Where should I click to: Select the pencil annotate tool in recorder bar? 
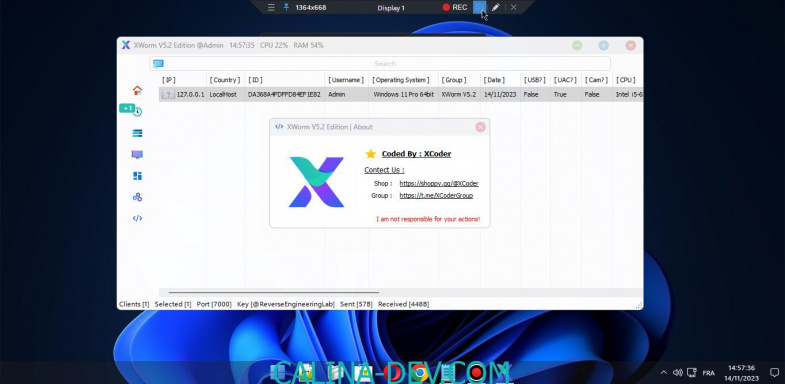pos(496,8)
